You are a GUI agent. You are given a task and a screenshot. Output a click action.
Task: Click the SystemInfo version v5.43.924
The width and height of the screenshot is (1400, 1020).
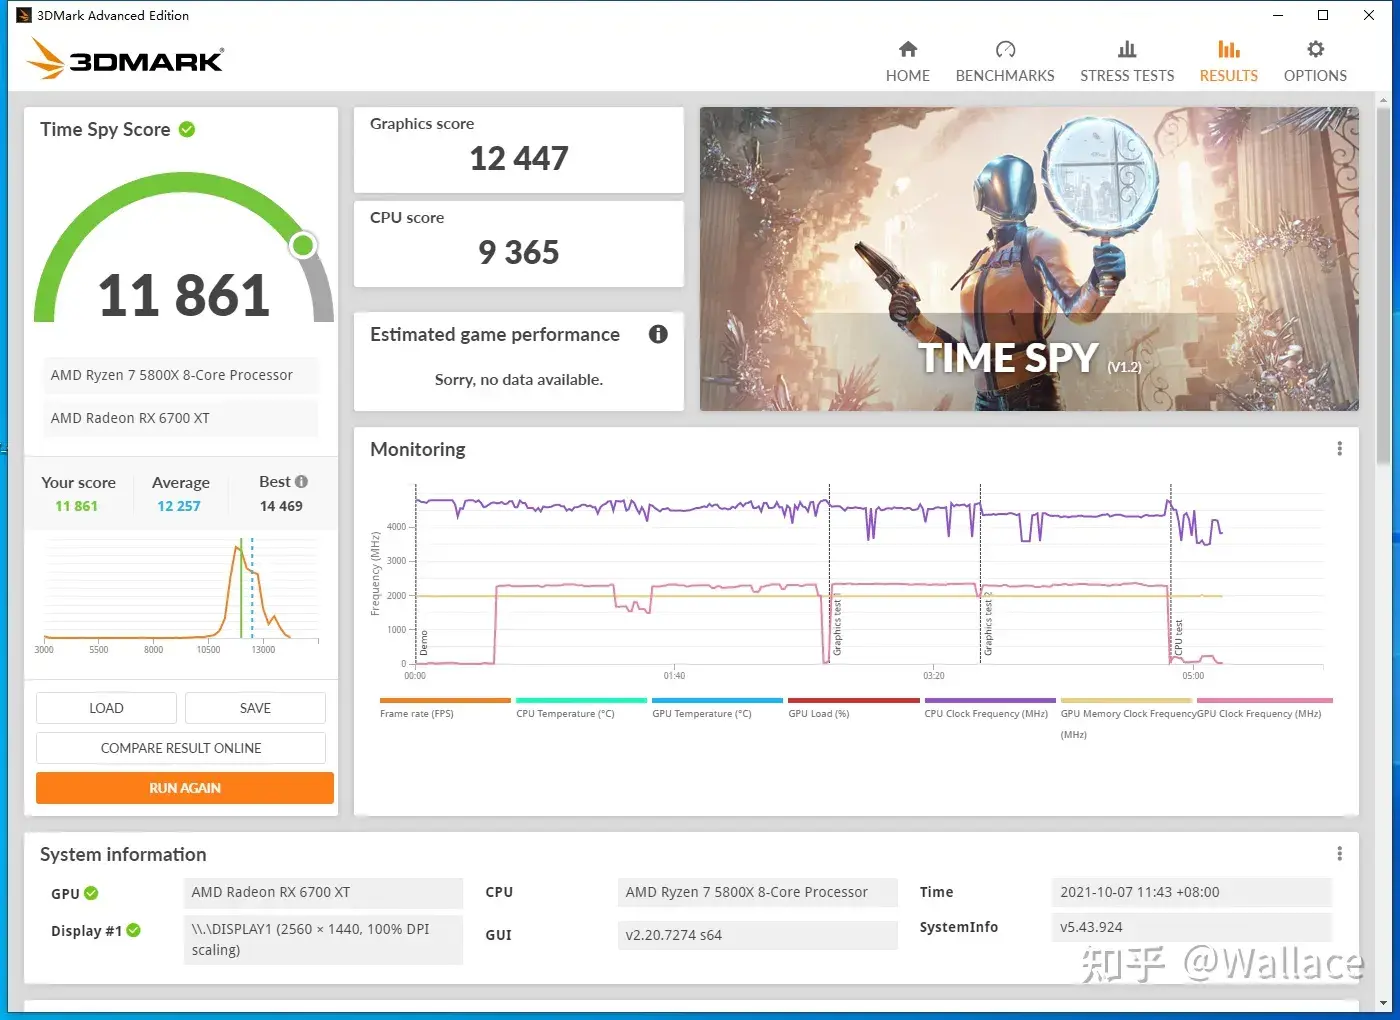(x=1192, y=927)
